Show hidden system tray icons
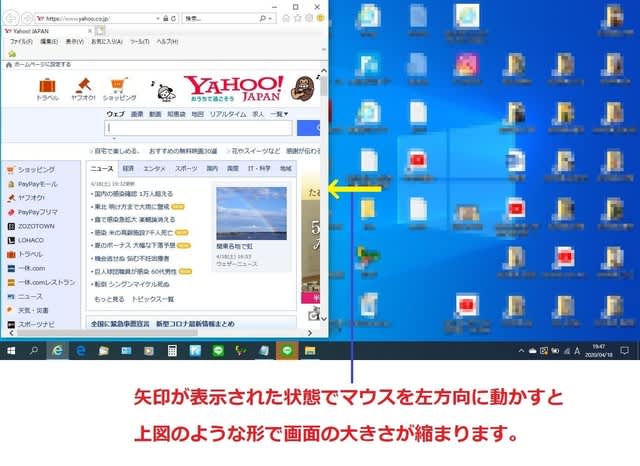640x466 pixels. (x=519, y=351)
